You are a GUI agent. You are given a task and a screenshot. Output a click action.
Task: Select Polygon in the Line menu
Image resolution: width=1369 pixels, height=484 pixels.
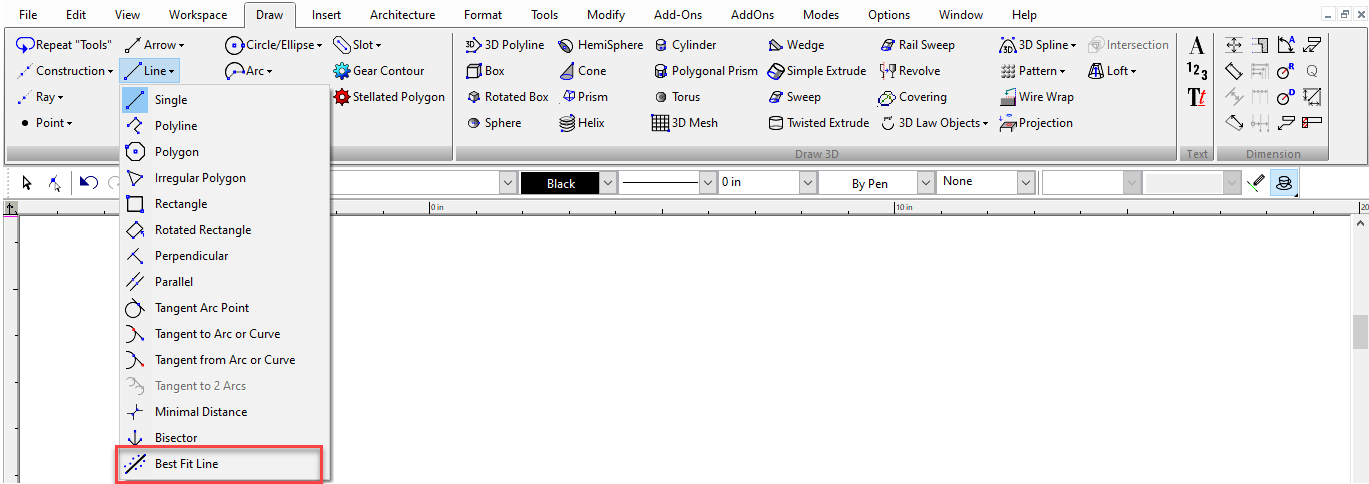224,152
